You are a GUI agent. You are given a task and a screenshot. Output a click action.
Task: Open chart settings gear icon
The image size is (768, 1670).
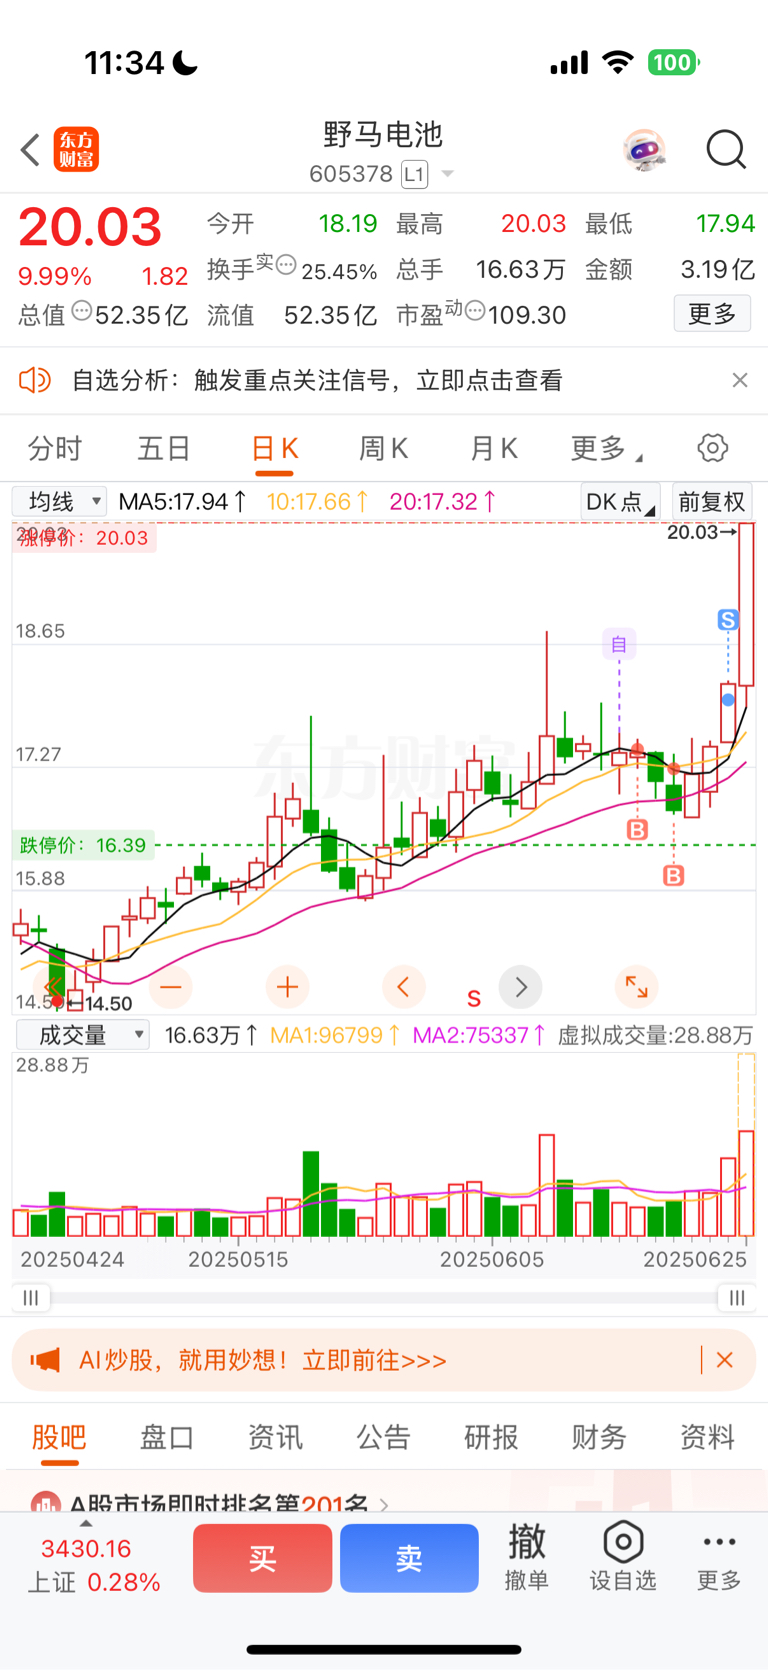(x=713, y=447)
